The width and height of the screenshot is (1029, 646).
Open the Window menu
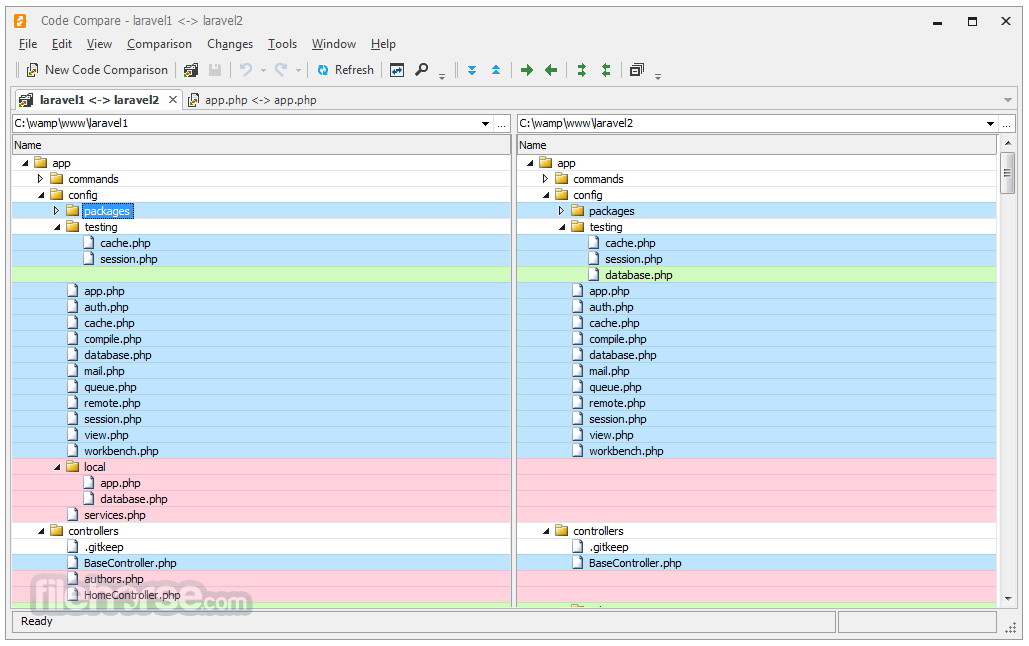(x=333, y=44)
